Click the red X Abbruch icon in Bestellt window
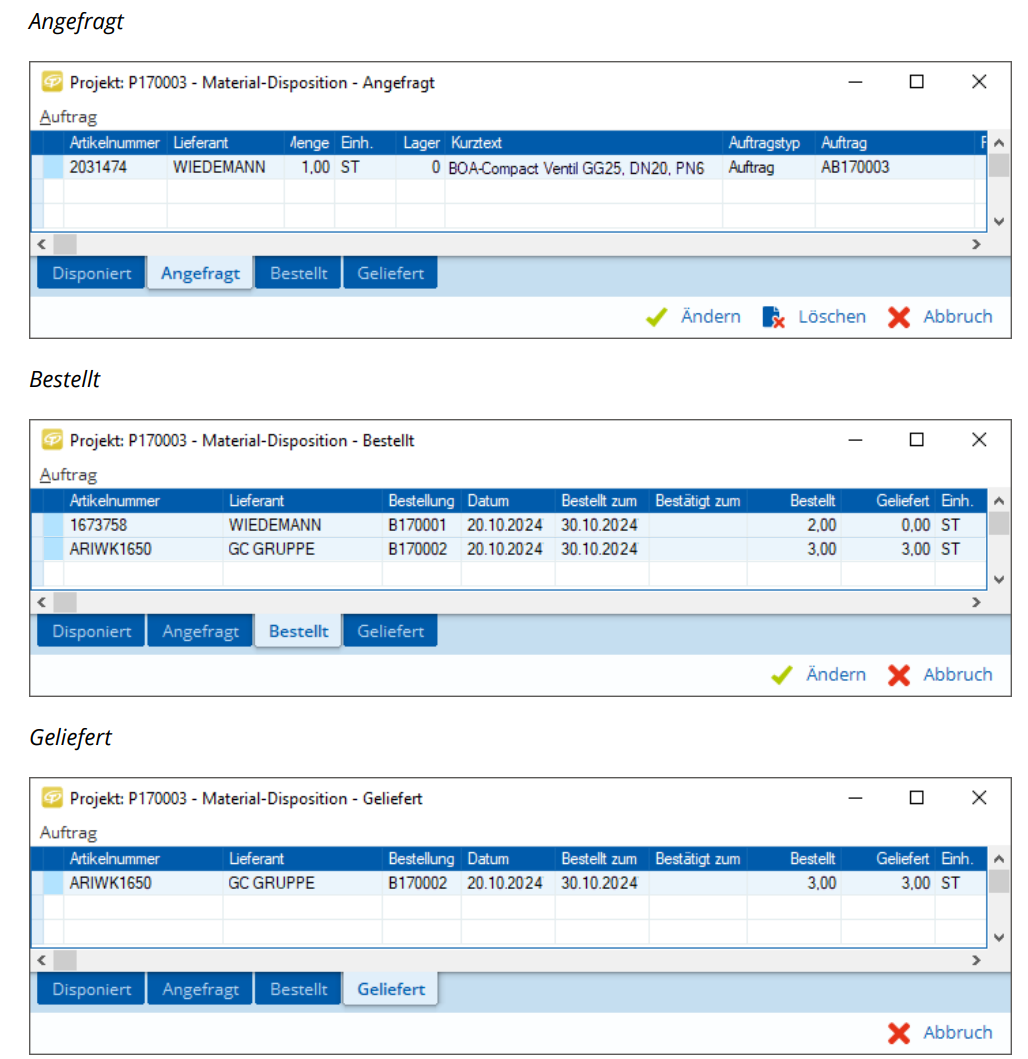The image size is (1028, 1059). point(899,675)
